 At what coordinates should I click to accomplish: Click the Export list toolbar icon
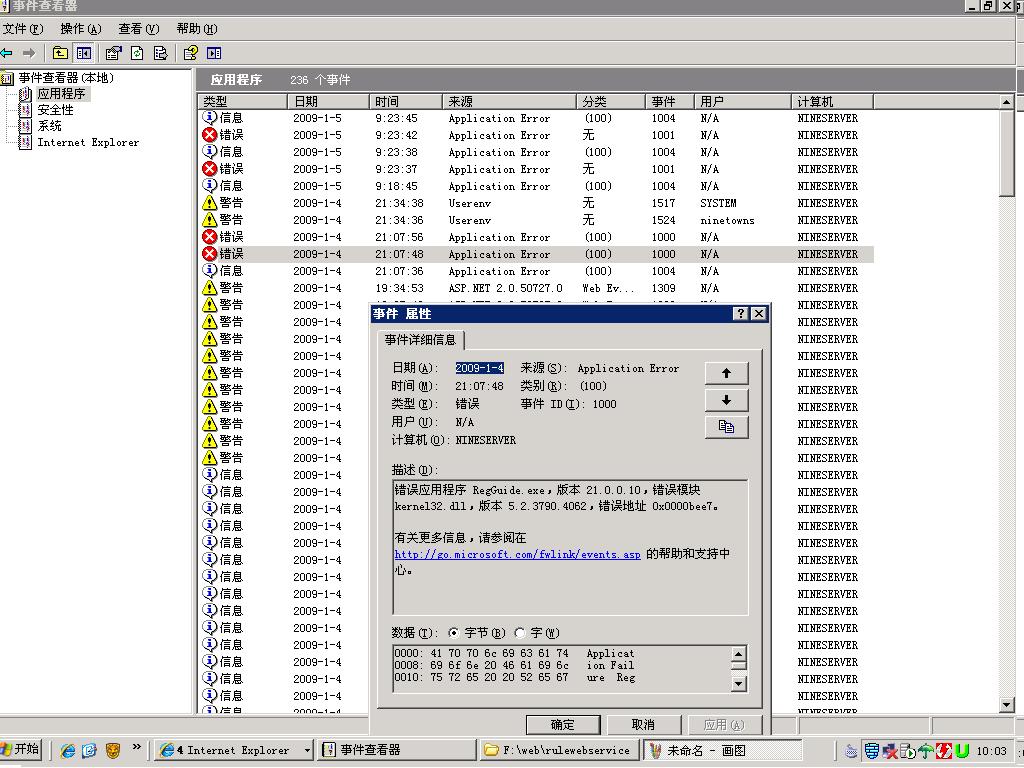pos(160,53)
